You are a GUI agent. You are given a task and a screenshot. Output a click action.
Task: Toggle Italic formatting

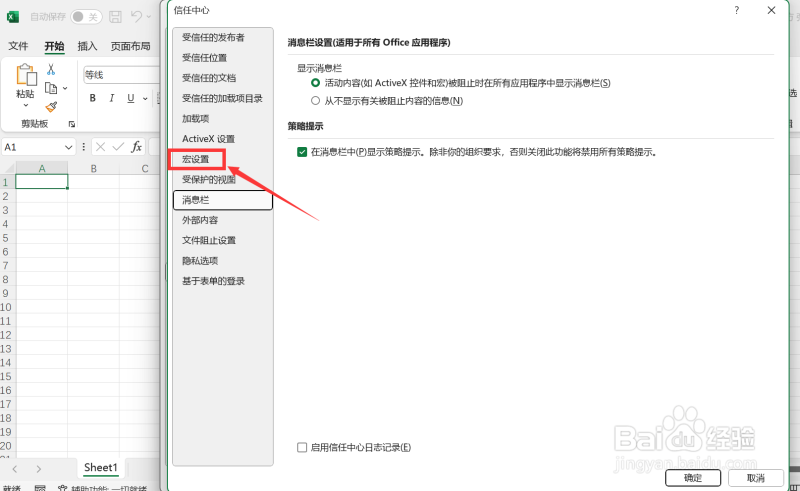click(x=111, y=98)
